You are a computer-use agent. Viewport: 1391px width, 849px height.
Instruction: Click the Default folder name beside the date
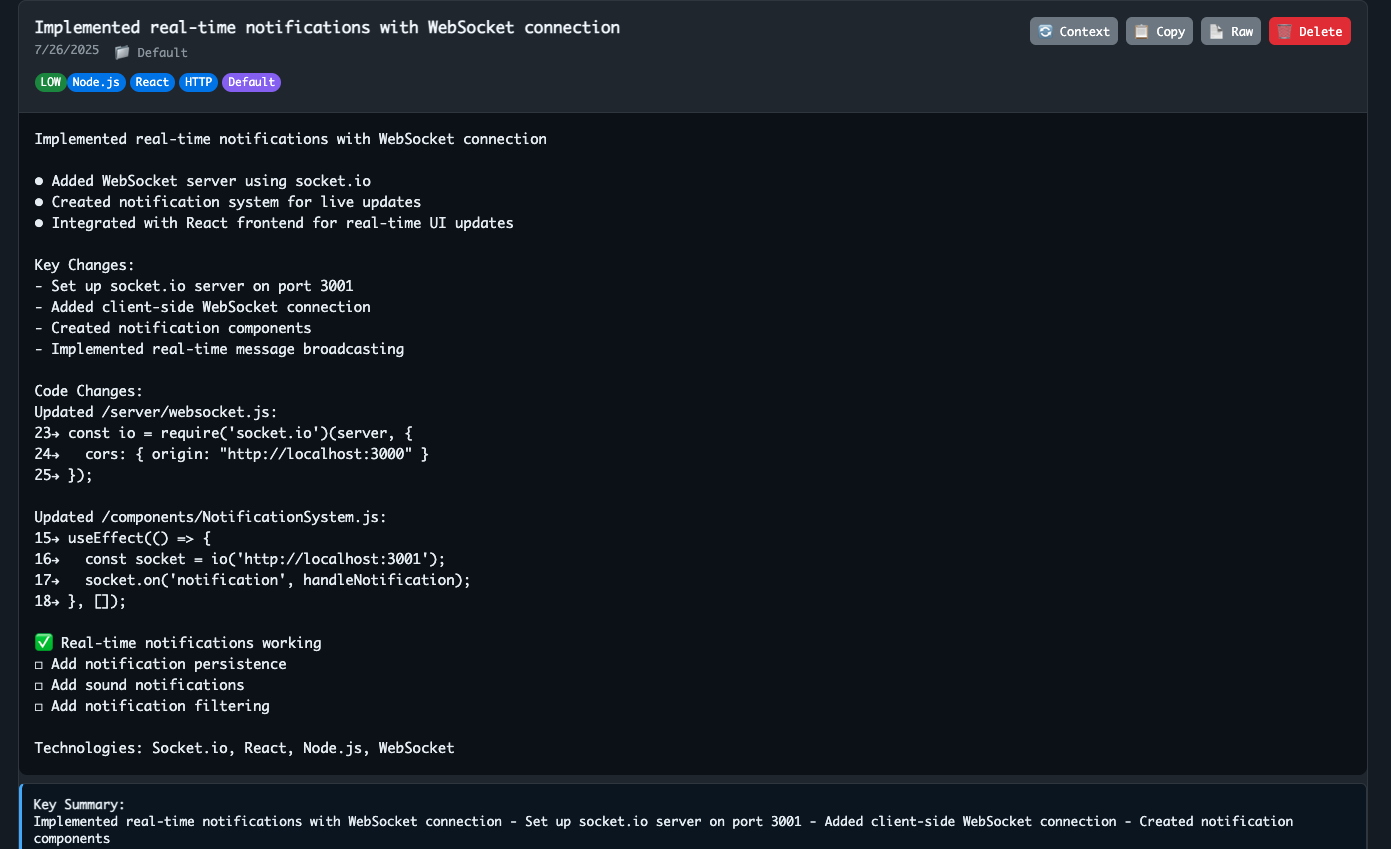[x=162, y=52]
